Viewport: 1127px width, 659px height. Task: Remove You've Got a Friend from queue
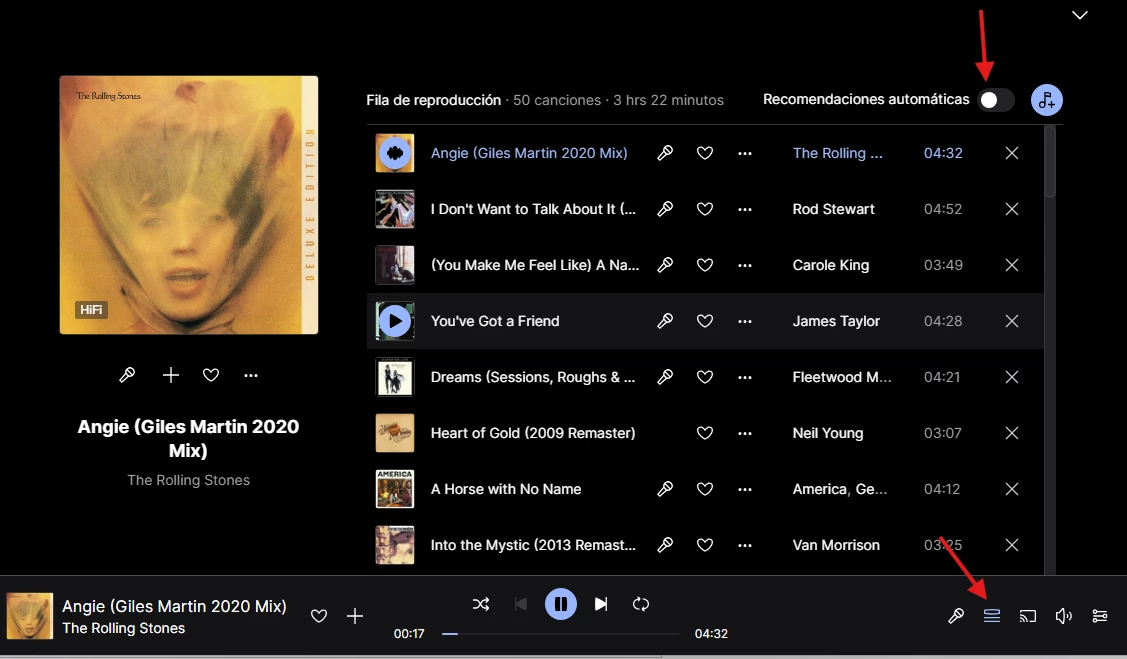coord(1011,321)
